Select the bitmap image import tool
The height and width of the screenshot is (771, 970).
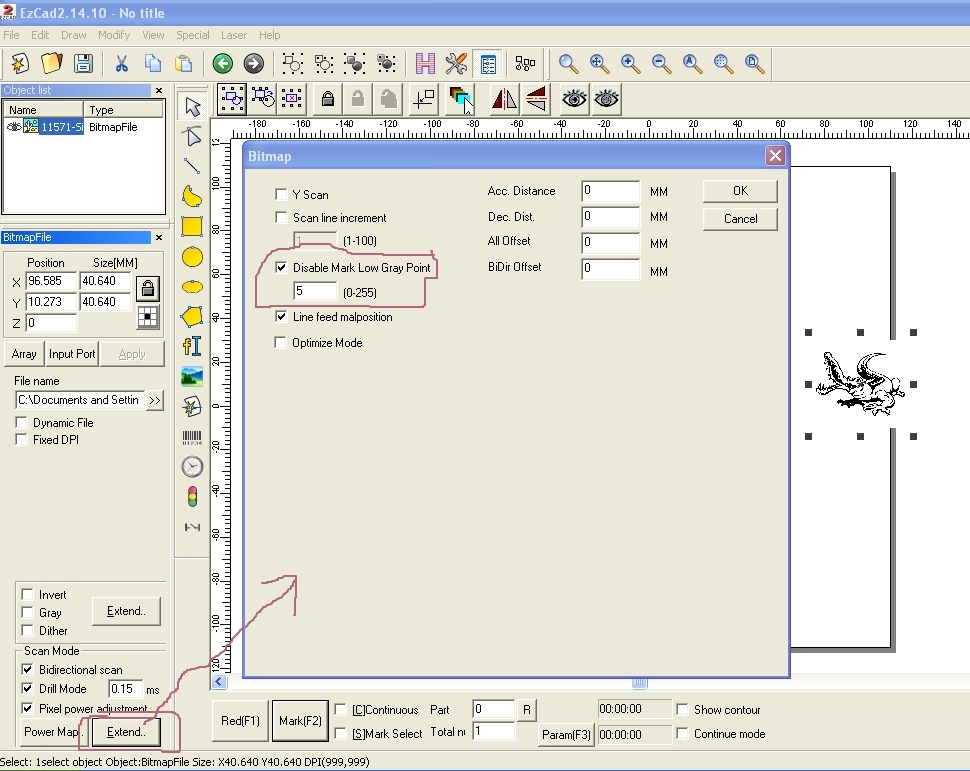coord(192,377)
